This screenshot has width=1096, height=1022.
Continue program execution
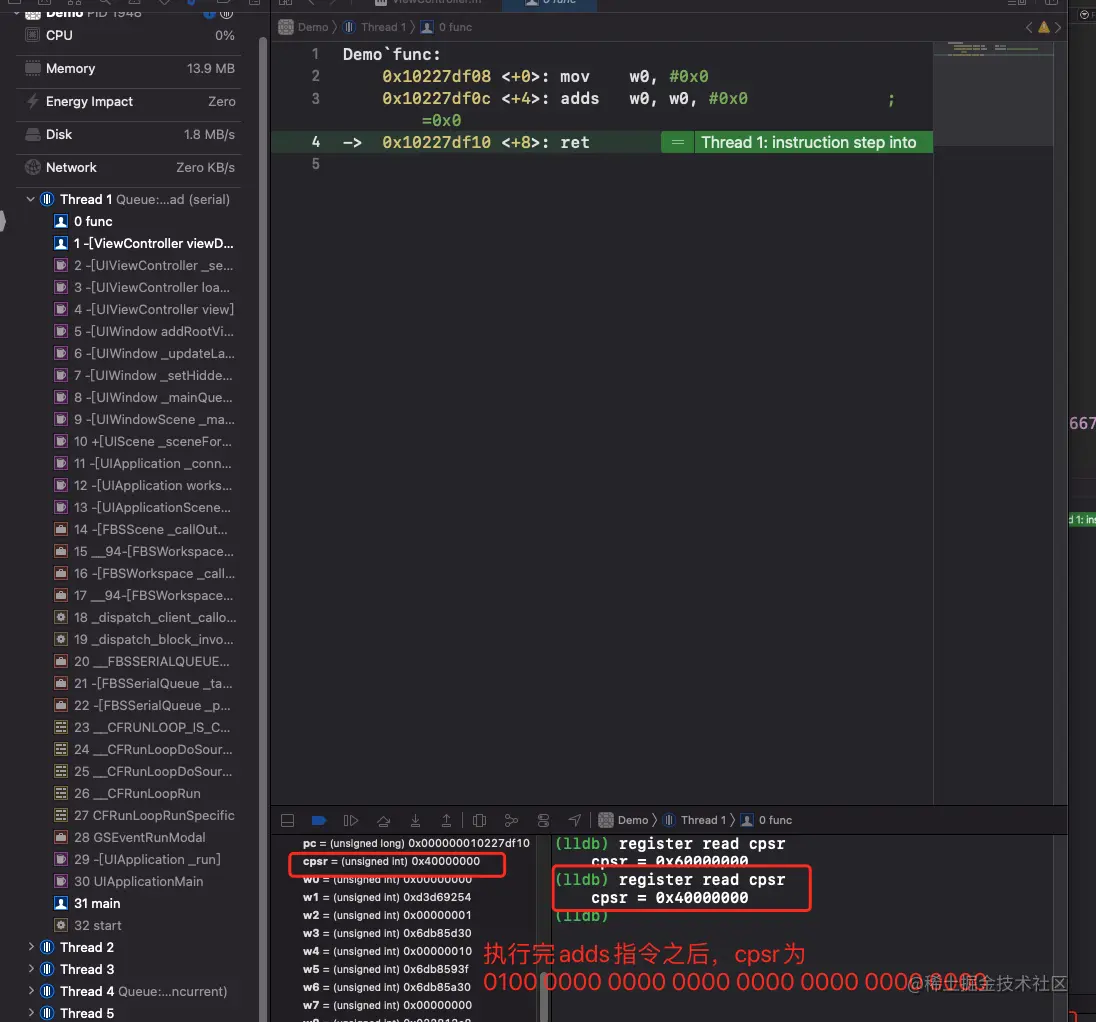351,820
